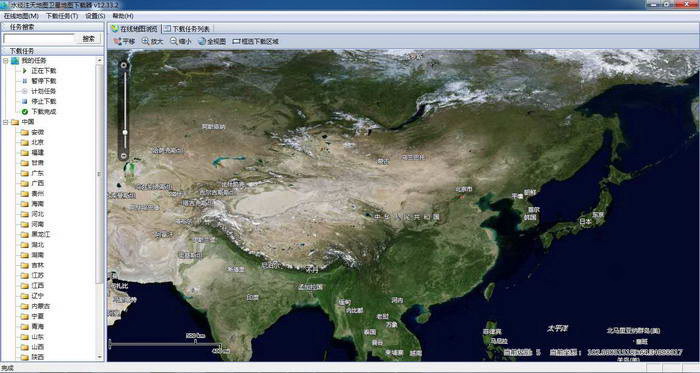Click the 完成 status bar text
The image size is (700, 373).
tap(8, 368)
